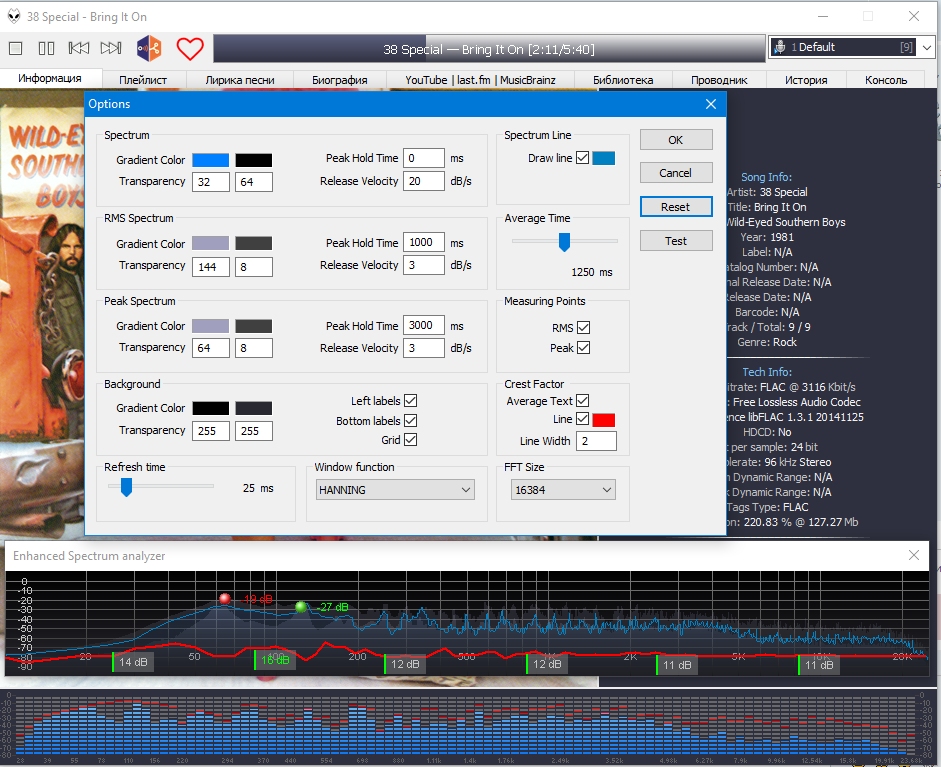Viewport: 941px width, 767px height.
Task: Open the Window function HANNING dropdown
Action: click(x=395, y=490)
